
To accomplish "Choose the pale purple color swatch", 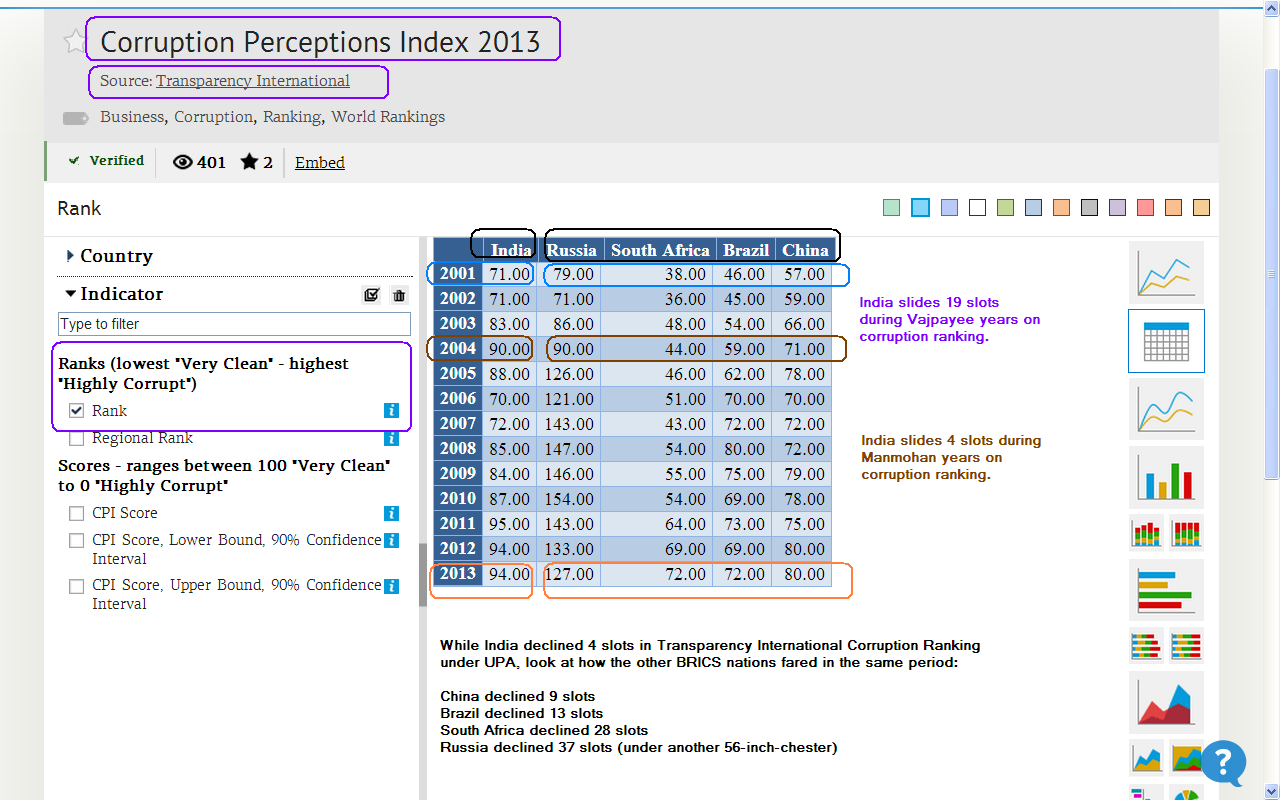I will point(1118,208).
